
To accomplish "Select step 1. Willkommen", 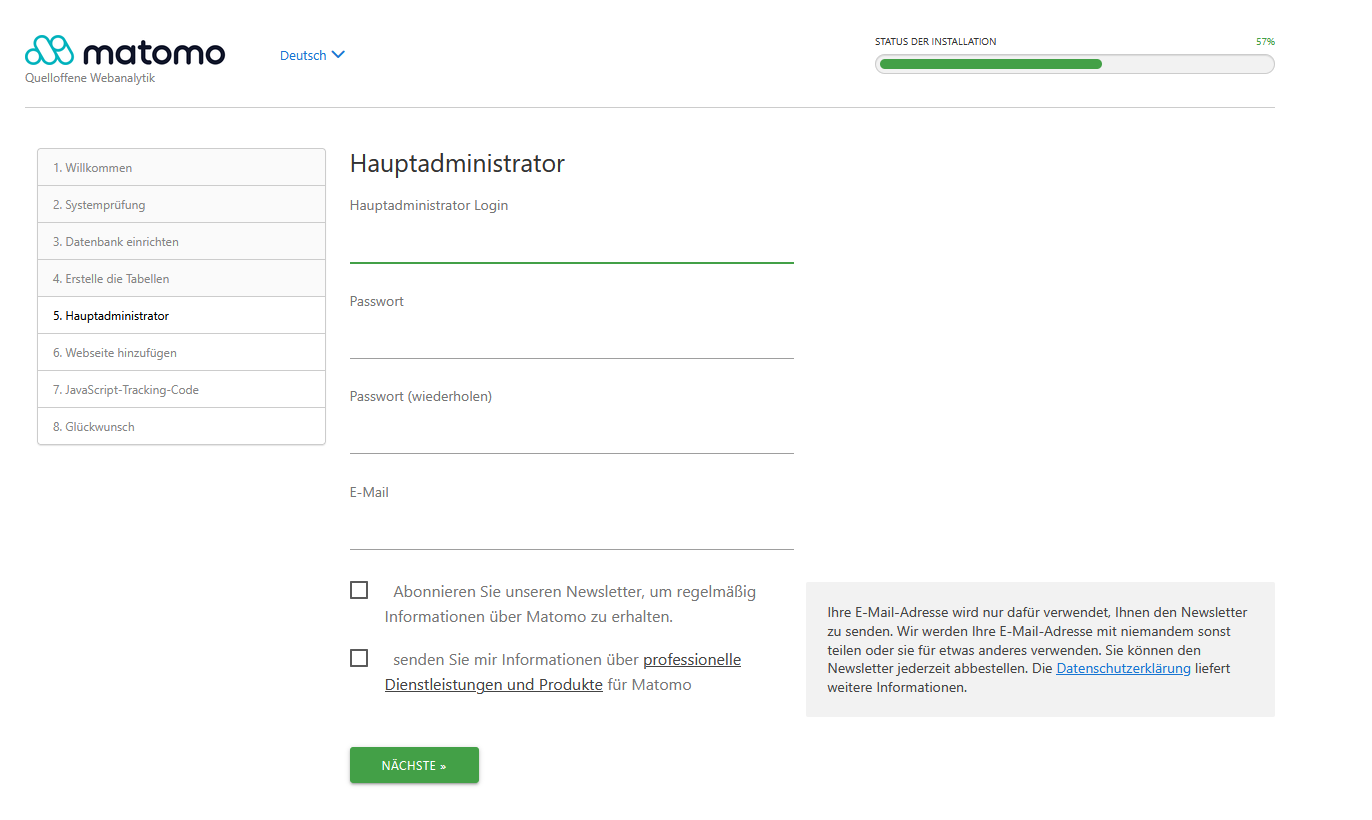I will click(181, 167).
